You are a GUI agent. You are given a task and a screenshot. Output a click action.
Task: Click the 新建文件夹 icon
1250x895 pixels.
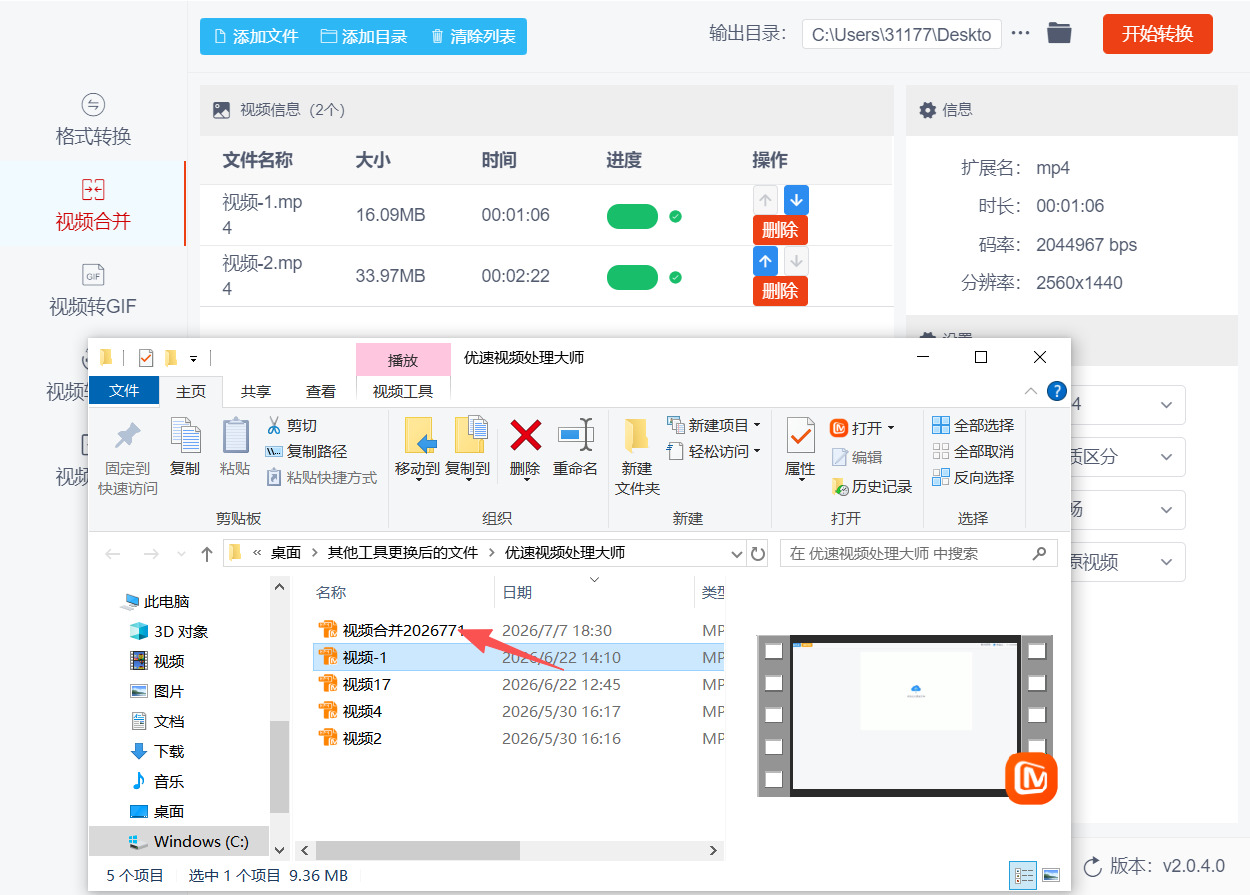(637, 436)
